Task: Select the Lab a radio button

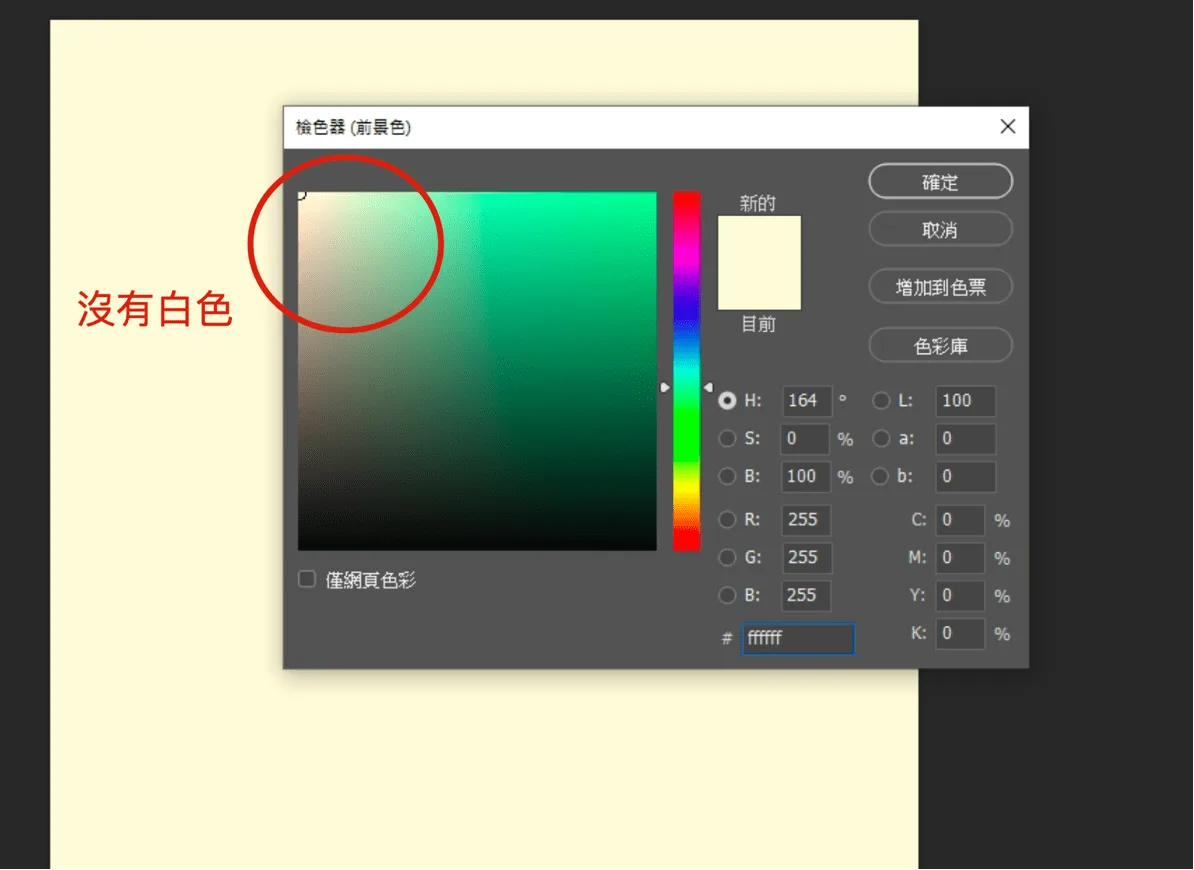Action: click(881, 438)
